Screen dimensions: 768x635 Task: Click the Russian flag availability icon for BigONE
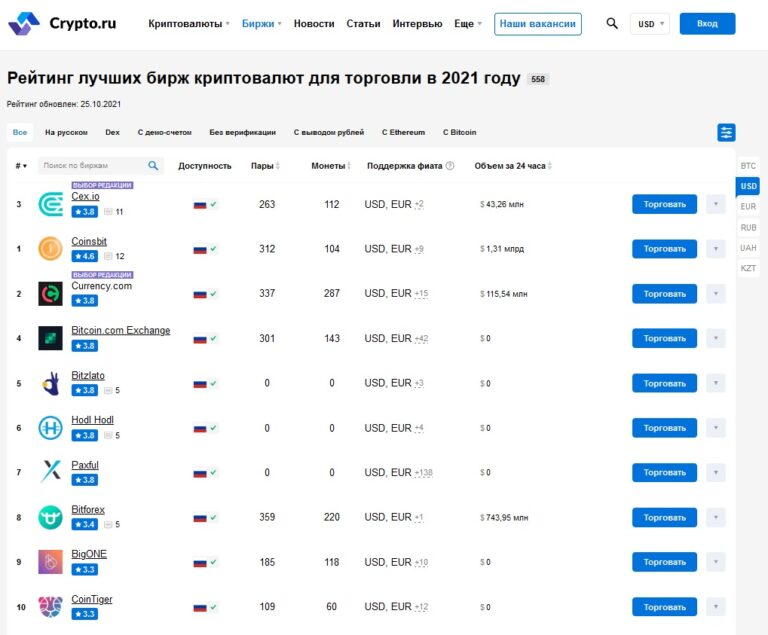(x=200, y=562)
